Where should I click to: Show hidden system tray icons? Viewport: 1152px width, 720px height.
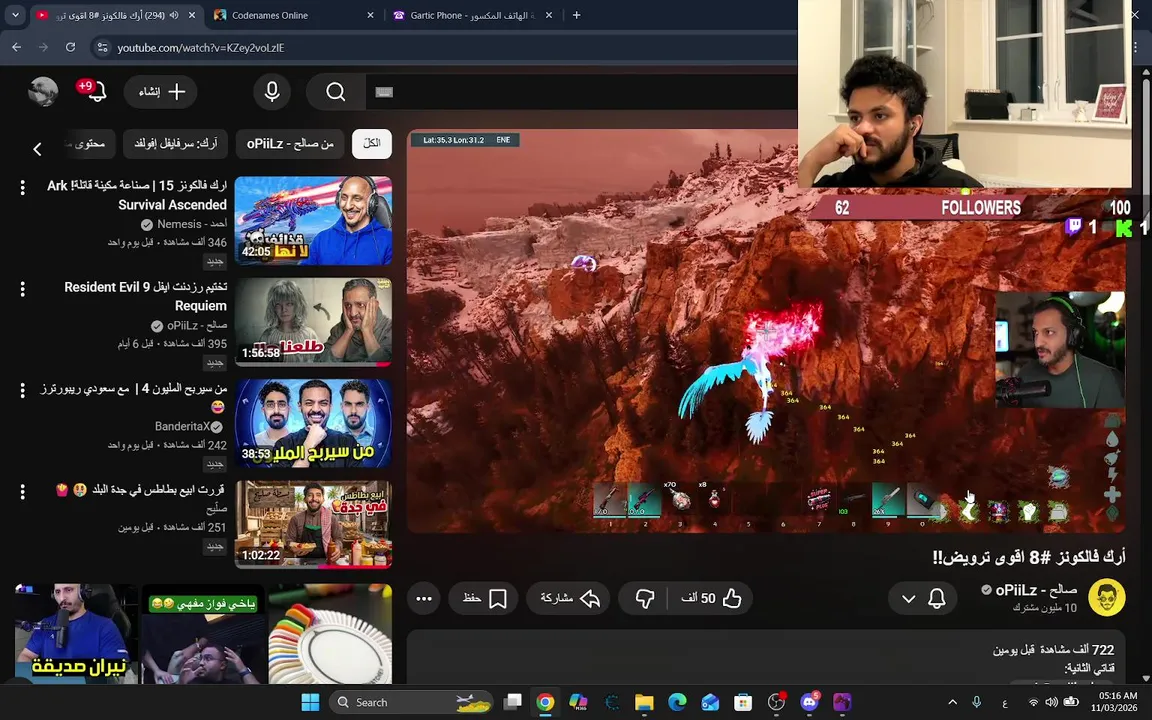(x=952, y=702)
